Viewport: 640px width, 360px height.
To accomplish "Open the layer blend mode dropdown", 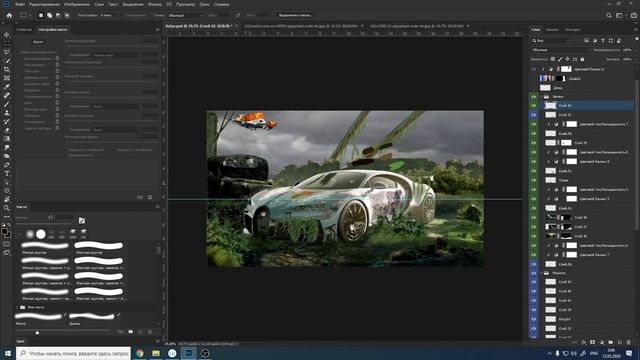I will coord(561,50).
